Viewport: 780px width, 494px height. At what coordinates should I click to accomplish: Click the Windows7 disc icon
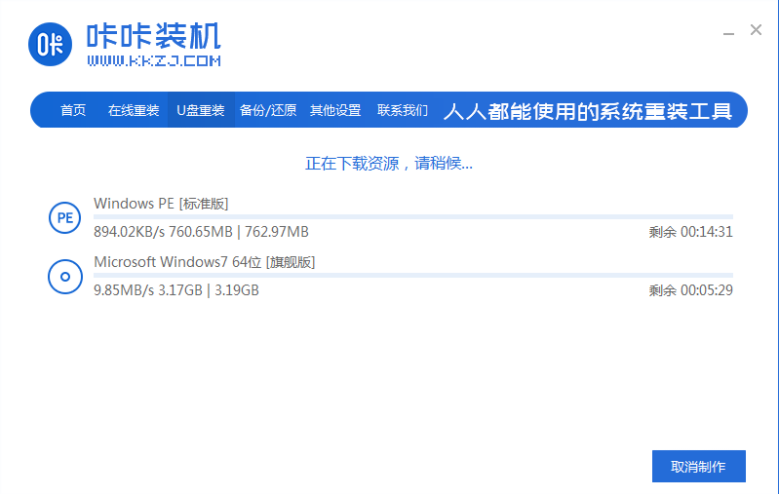tap(65, 277)
